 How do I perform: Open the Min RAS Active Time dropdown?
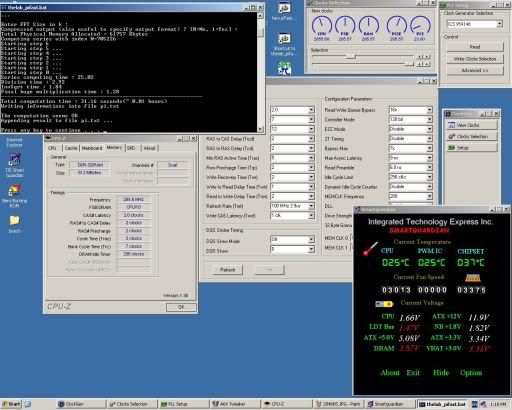click(x=311, y=158)
